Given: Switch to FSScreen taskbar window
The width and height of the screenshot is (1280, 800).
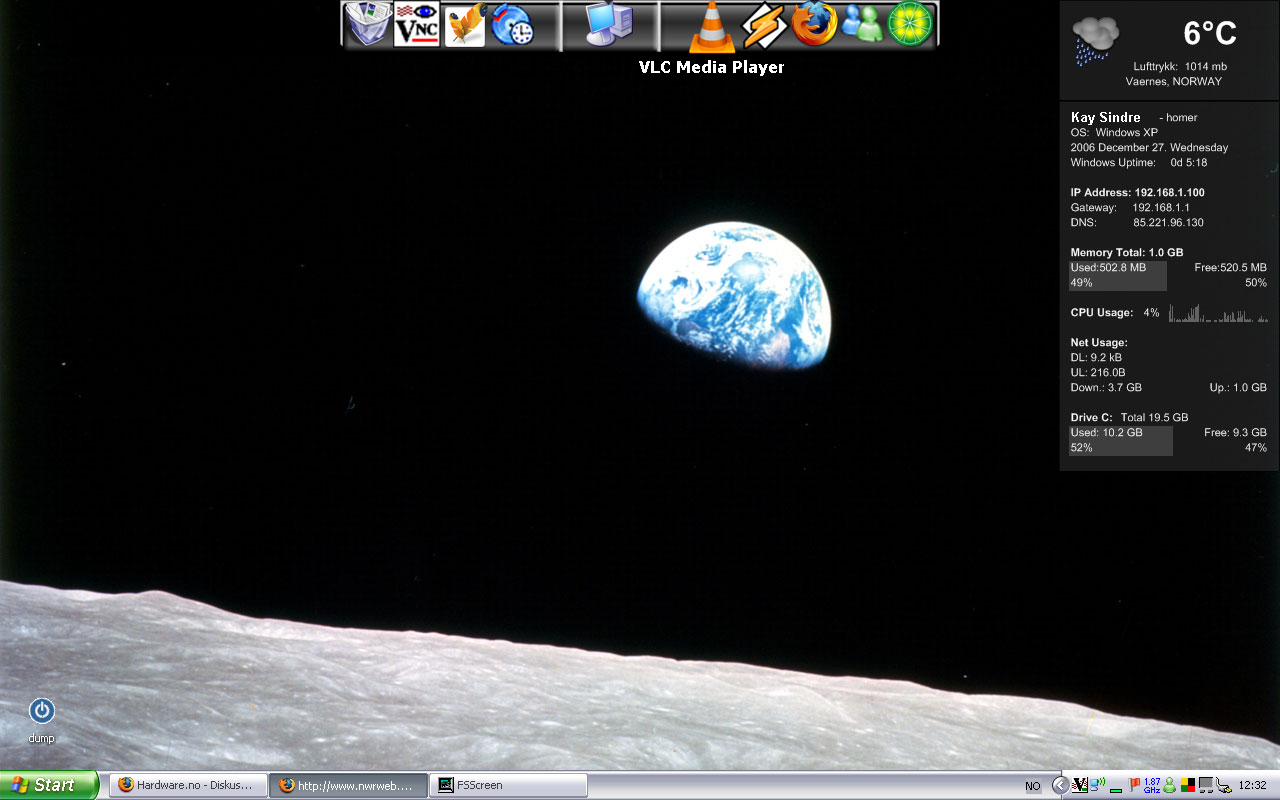Looking at the screenshot, I should point(508,785).
